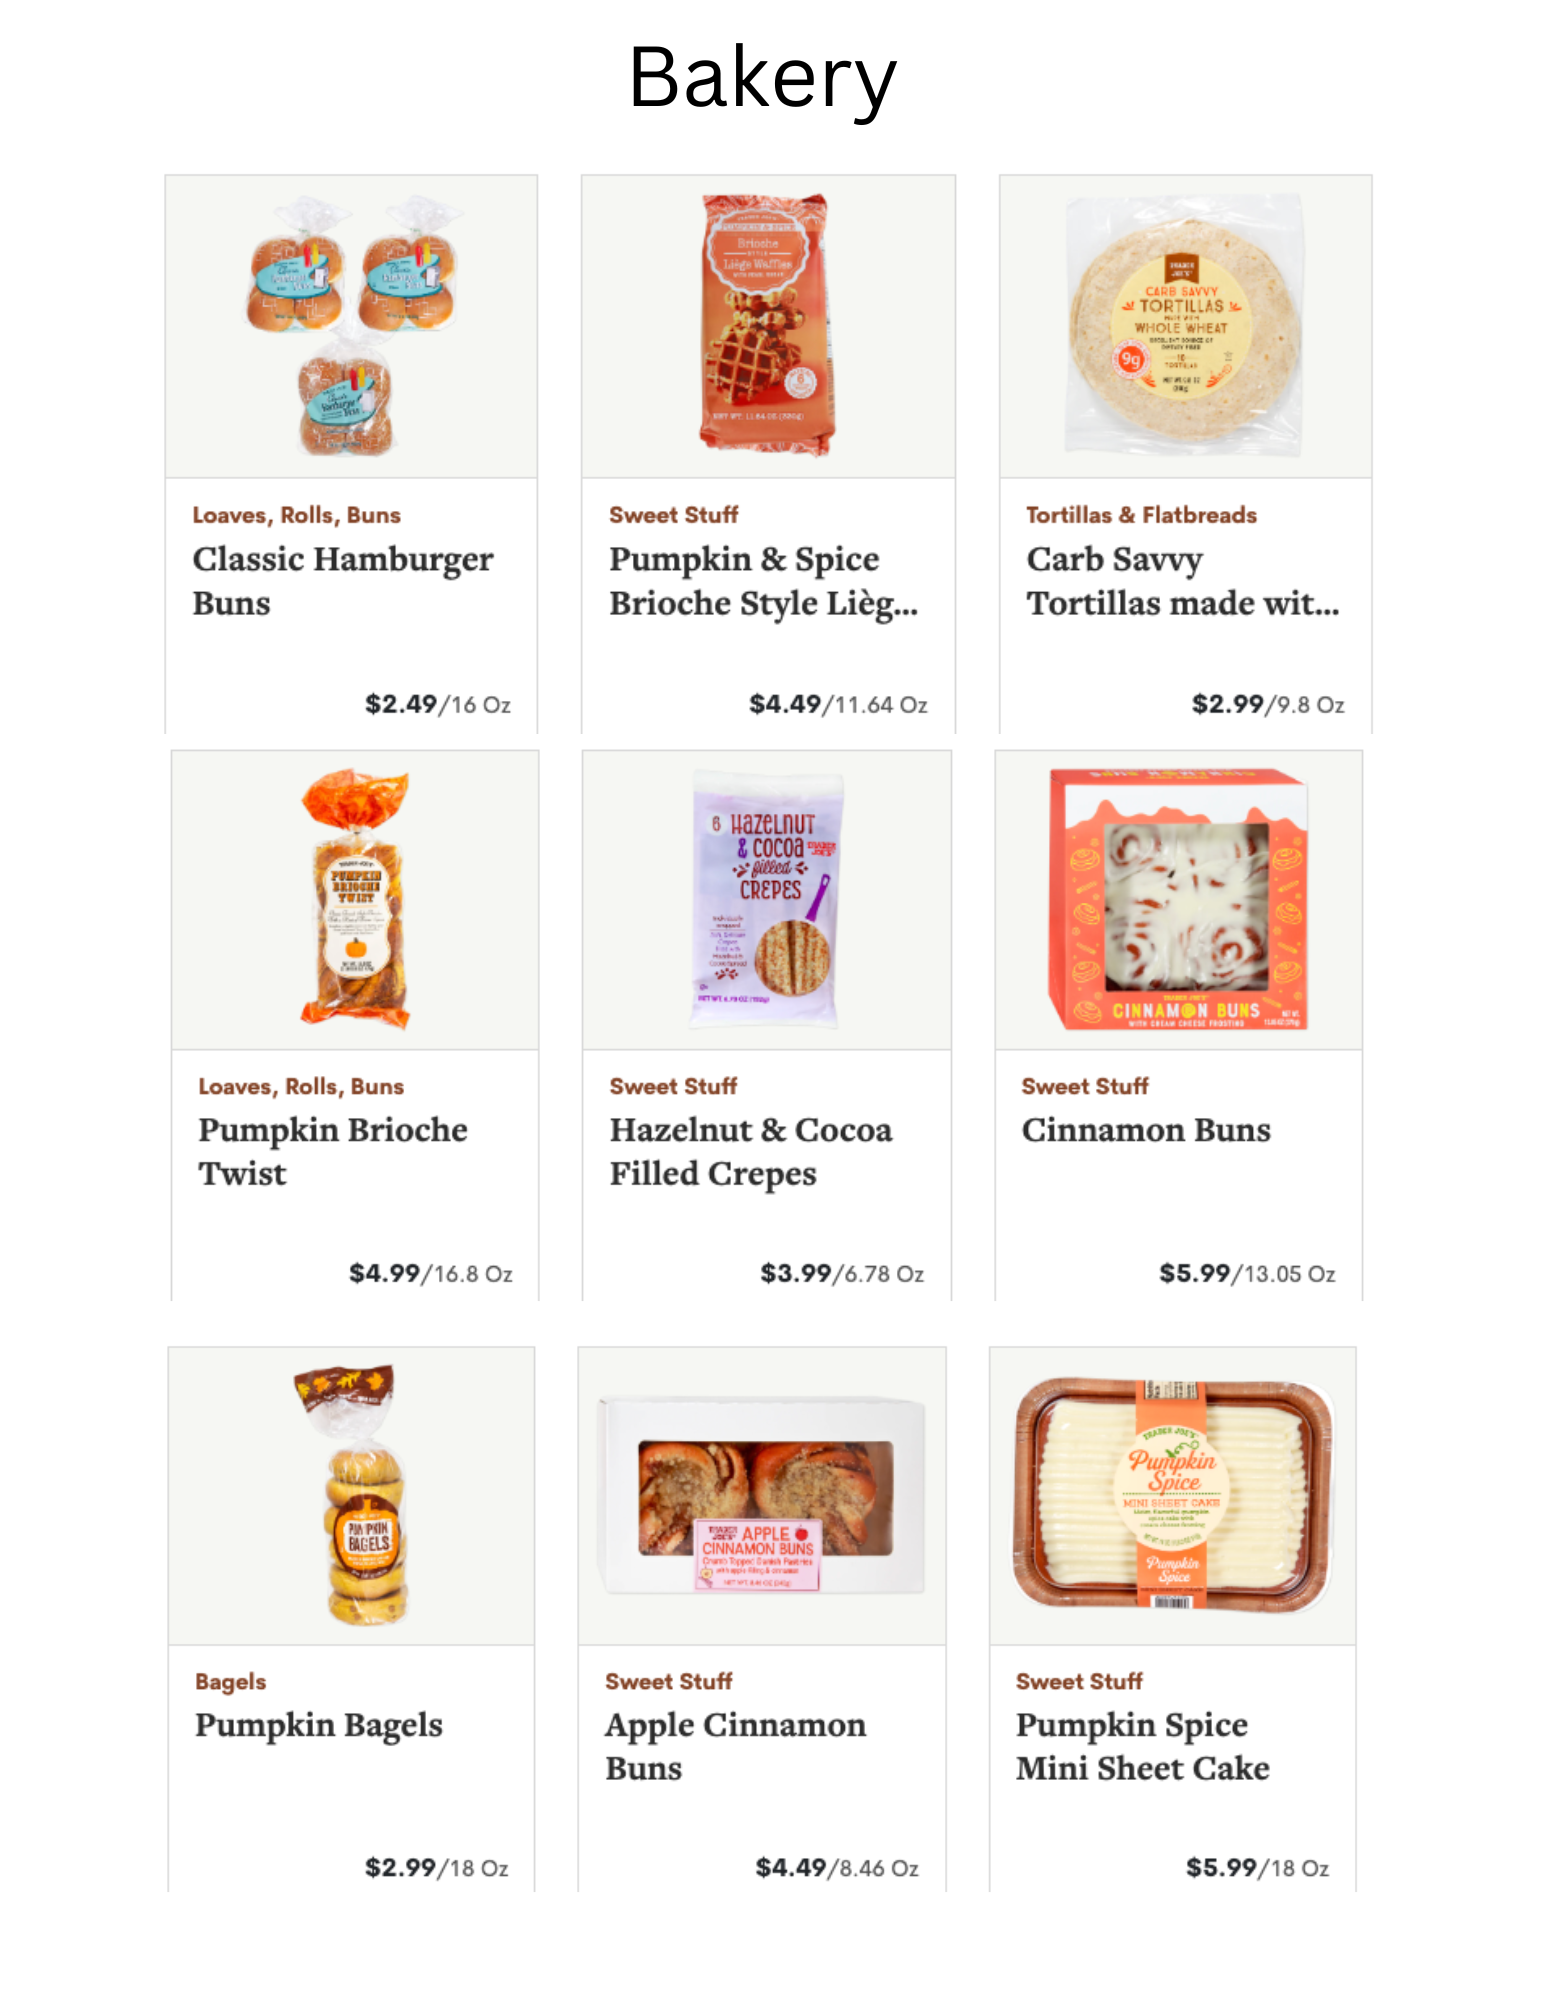Open the Pumpkin Spice Mini Sheet Cake photo
The height and width of the screenshot is (2000, 1545).
(x=1173, y=1495)
